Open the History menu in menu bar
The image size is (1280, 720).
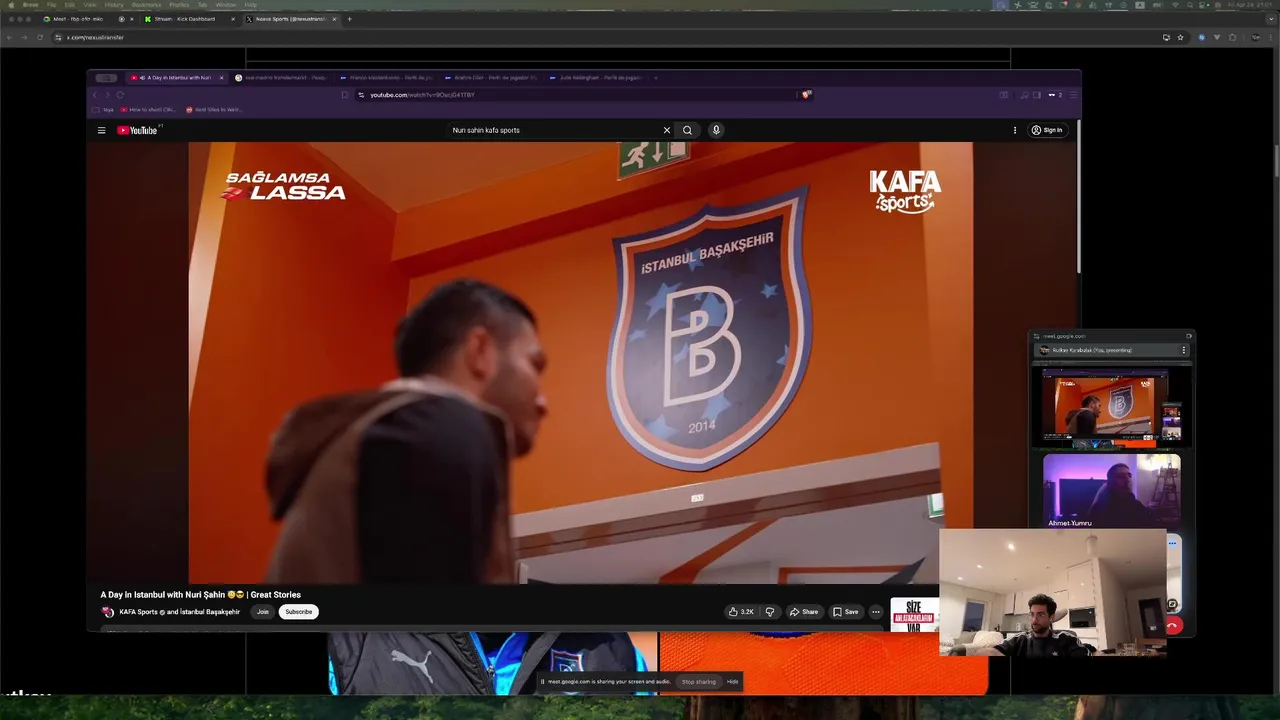pos(114,5)
